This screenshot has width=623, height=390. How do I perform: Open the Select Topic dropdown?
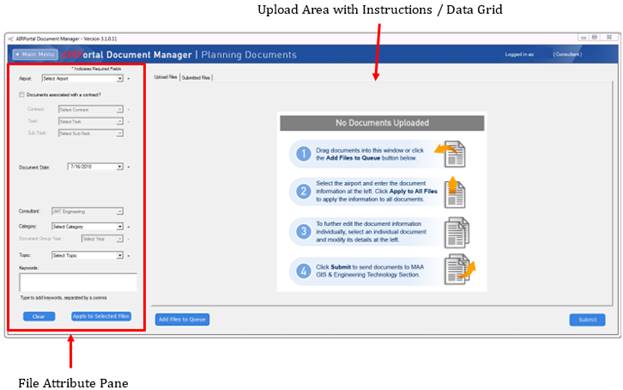click(87, 255)
